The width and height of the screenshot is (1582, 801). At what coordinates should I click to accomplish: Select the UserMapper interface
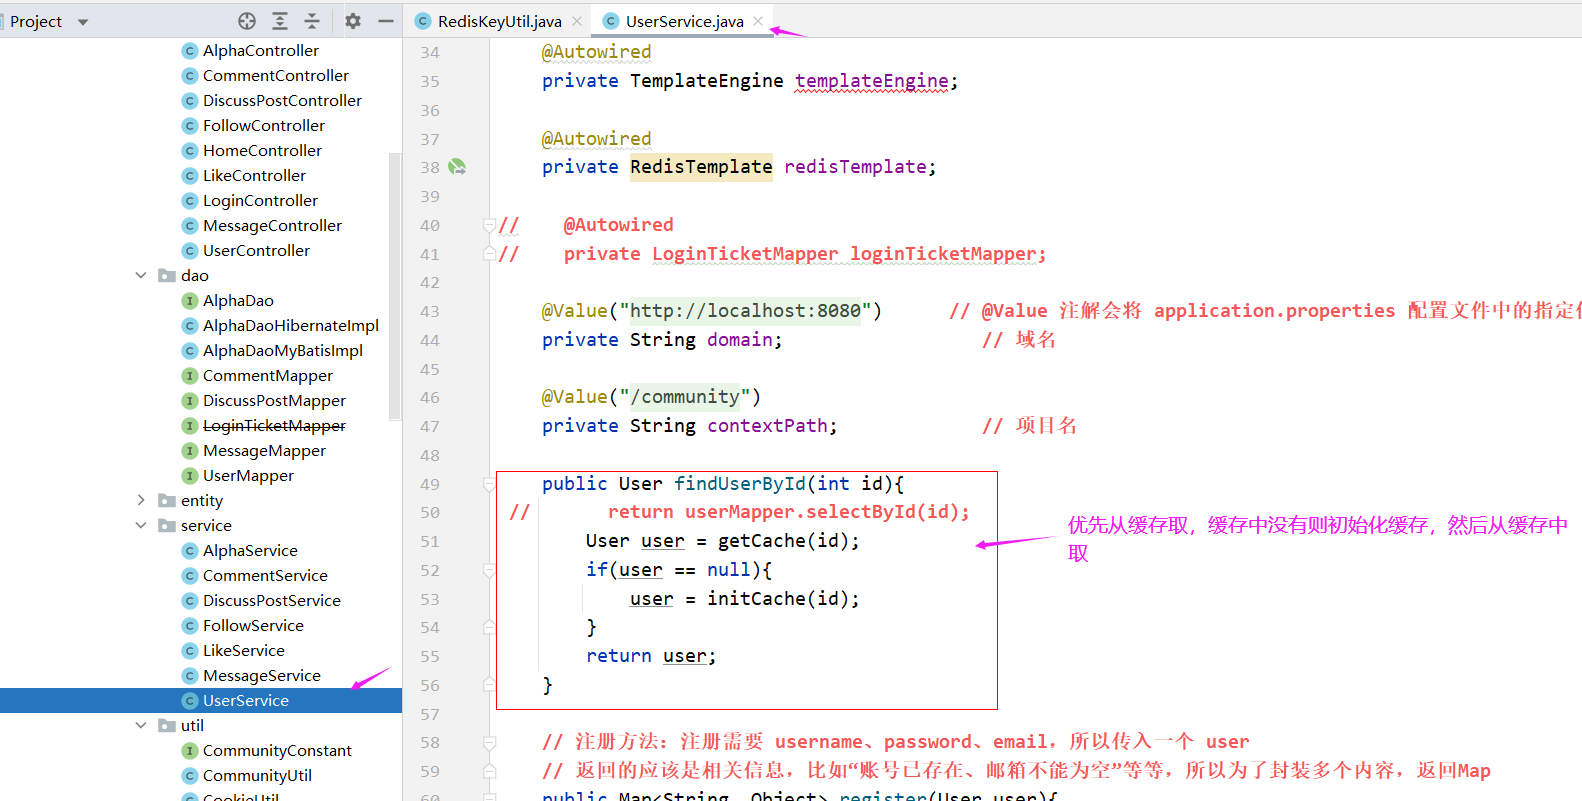tap(248, 475)
